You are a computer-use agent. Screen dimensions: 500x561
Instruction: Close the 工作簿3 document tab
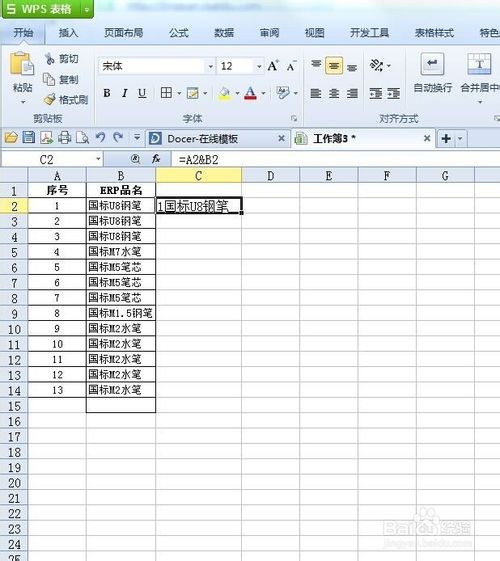coord(427,138)
